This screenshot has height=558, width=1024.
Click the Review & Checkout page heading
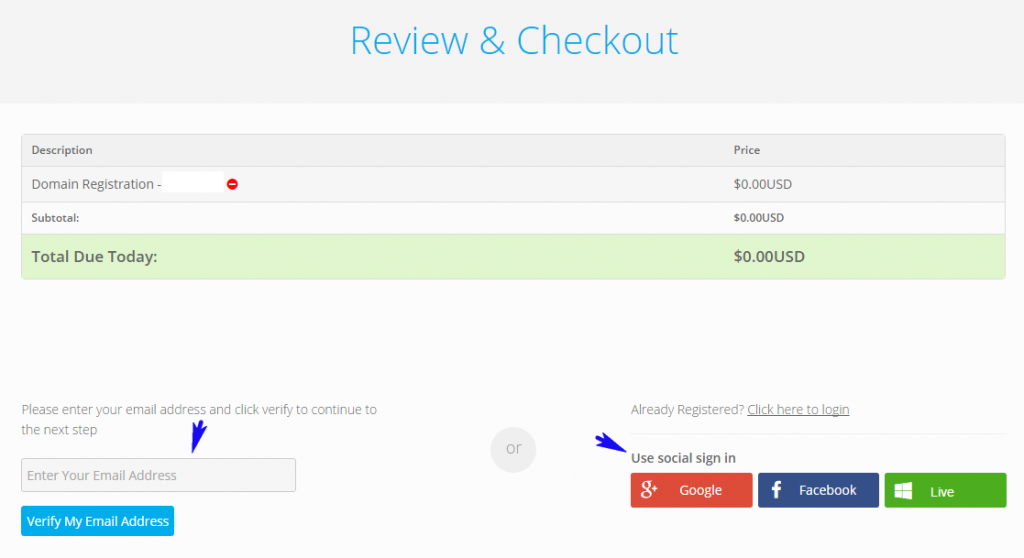[x=514, y=40]
